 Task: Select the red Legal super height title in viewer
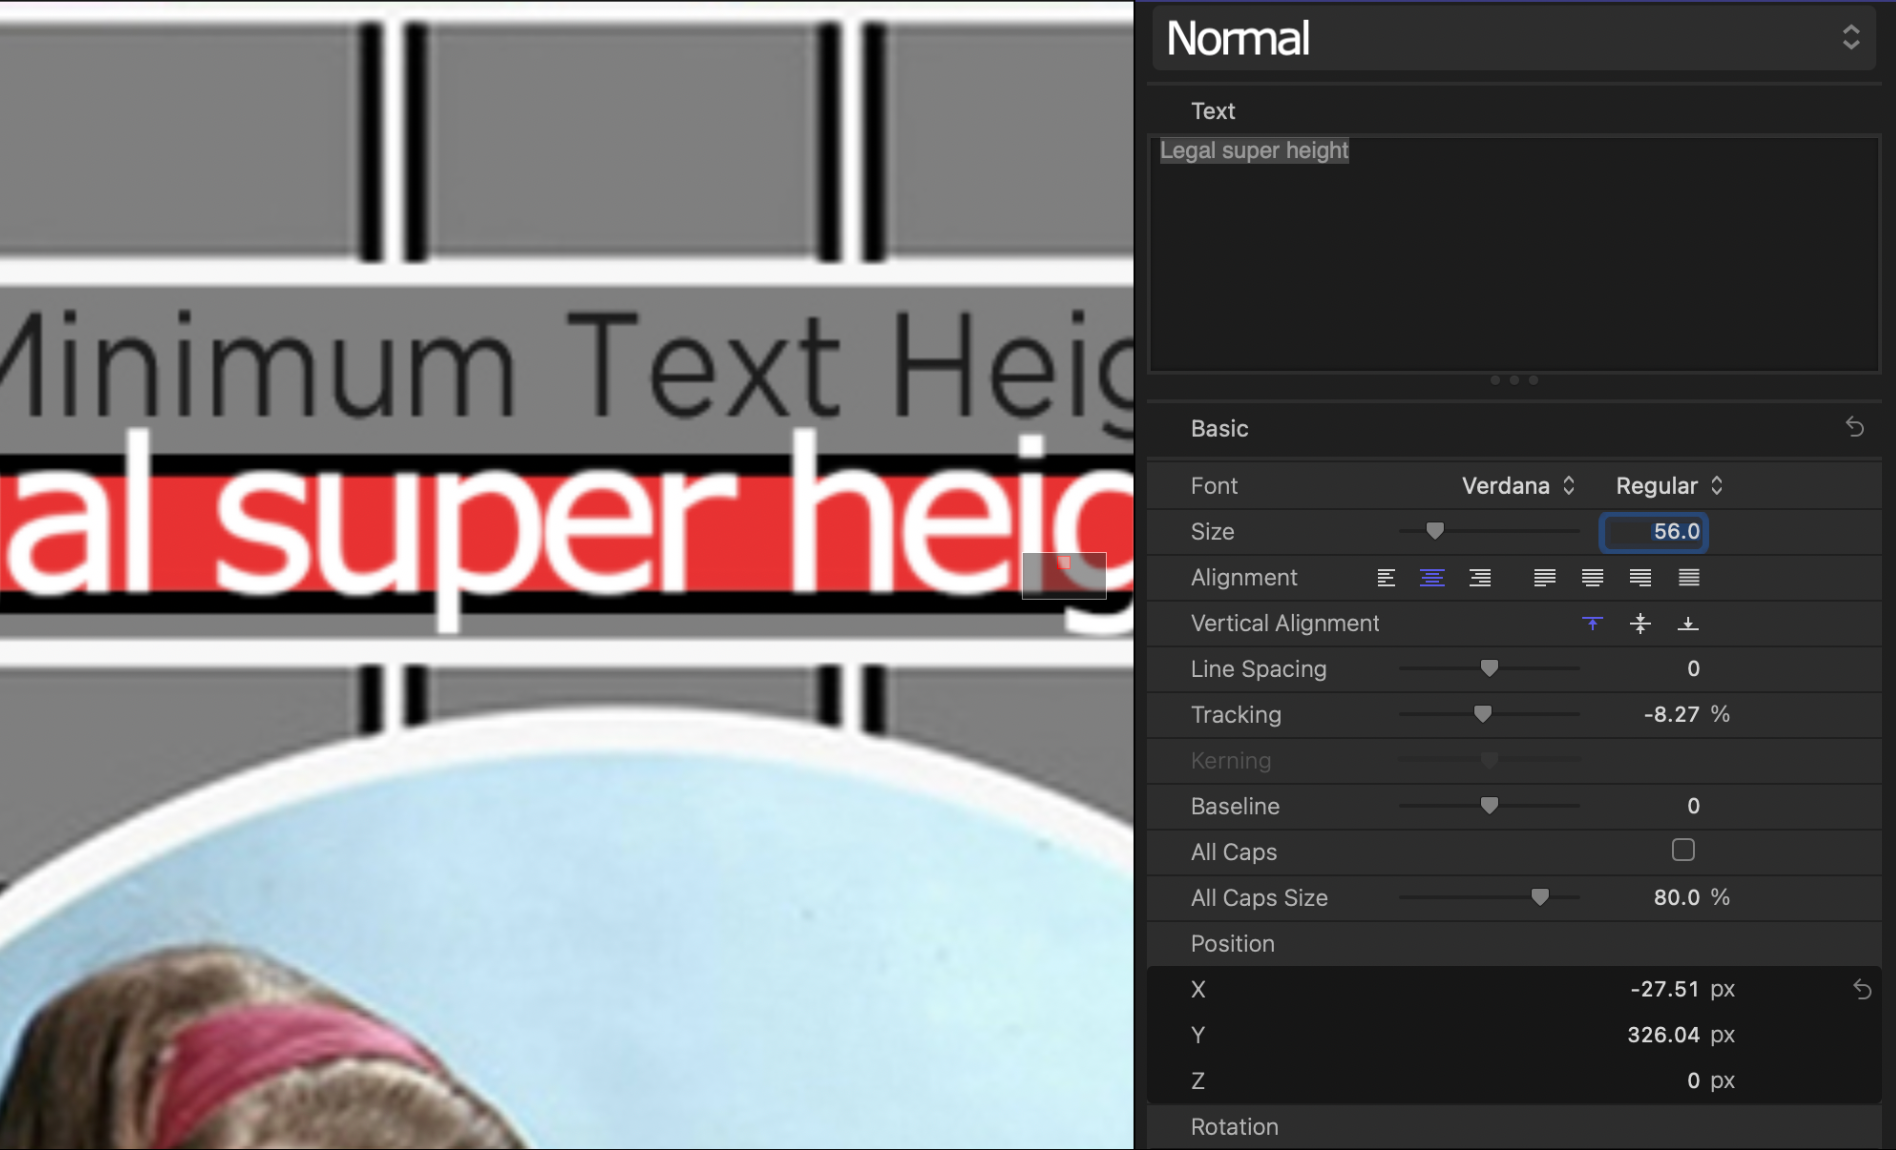pyautogui.click(x=567, y=530)
